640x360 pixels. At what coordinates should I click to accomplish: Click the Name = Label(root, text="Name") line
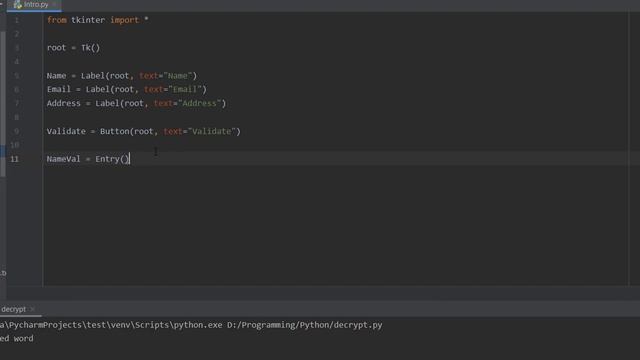(x=122, y=76)
